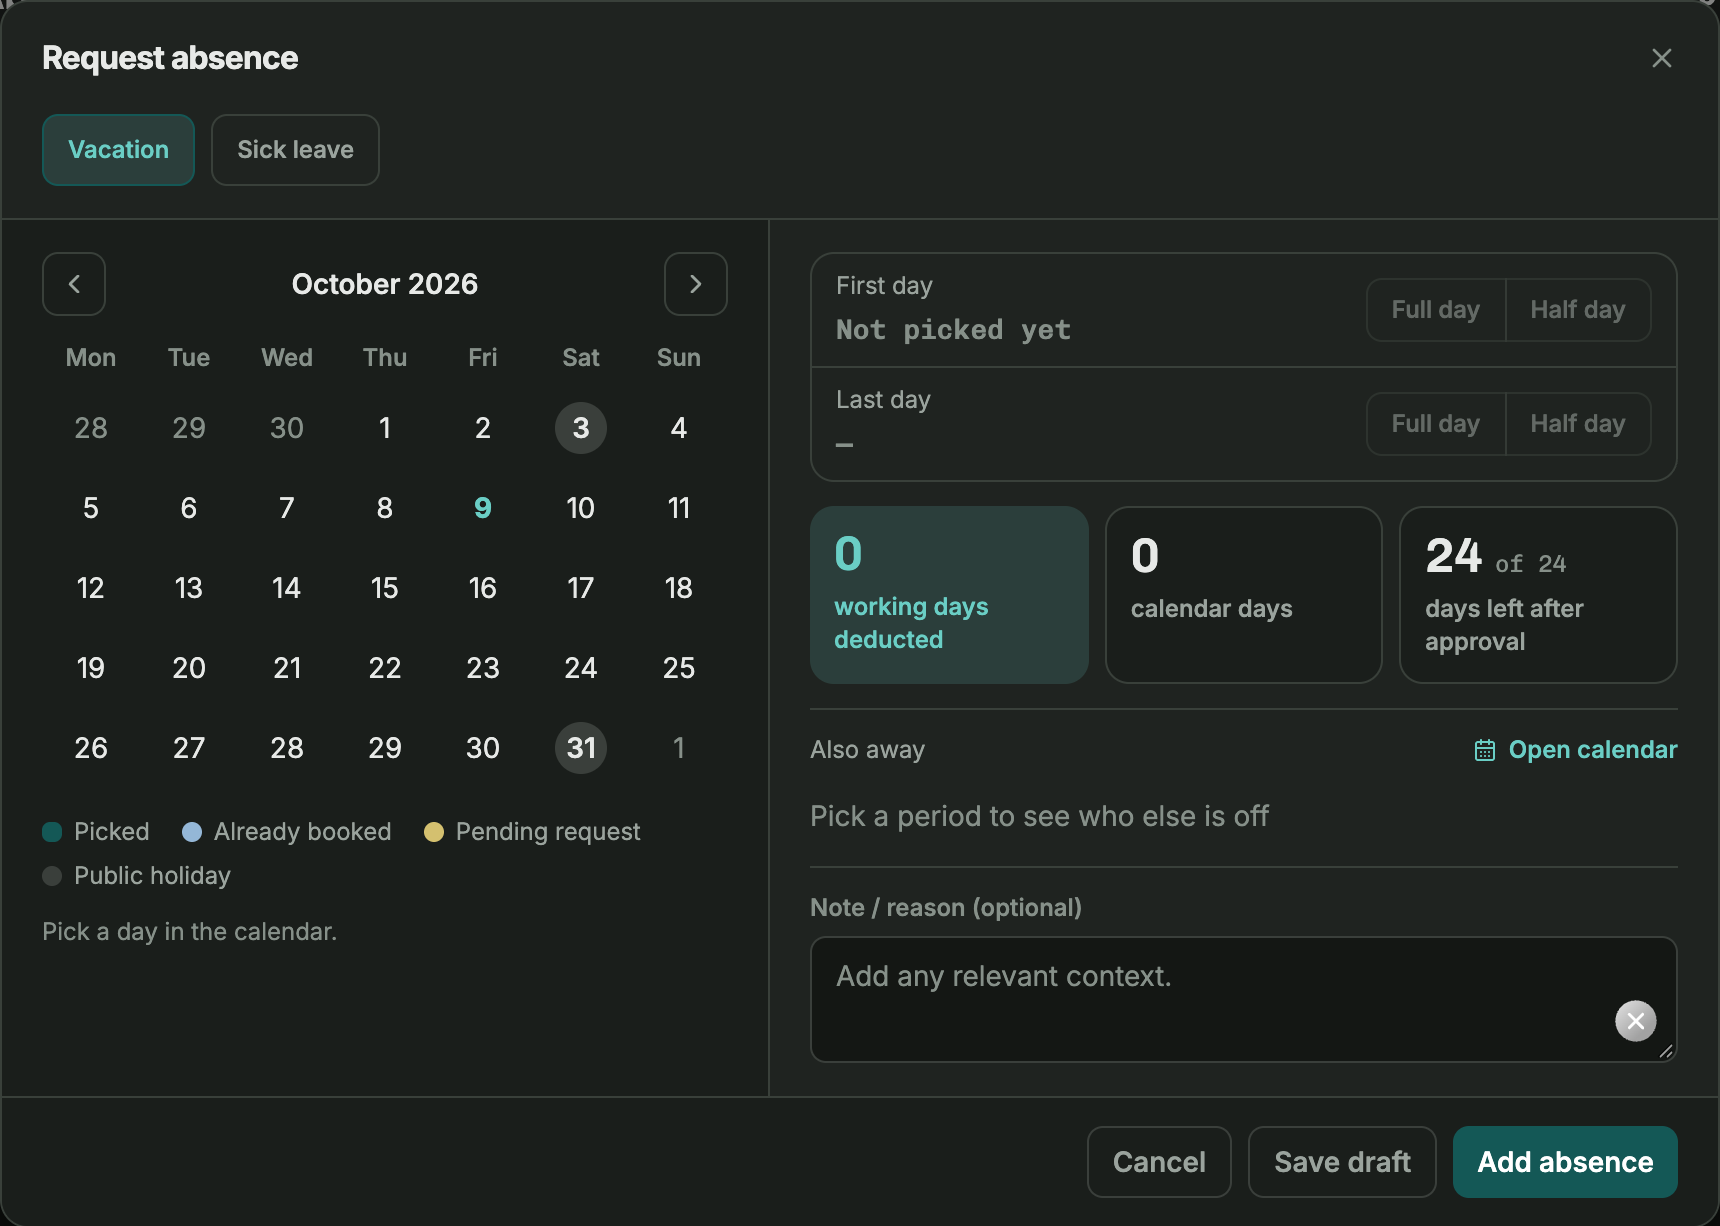
Task: Select October 12 in the calendar
Action: point(91,588)
